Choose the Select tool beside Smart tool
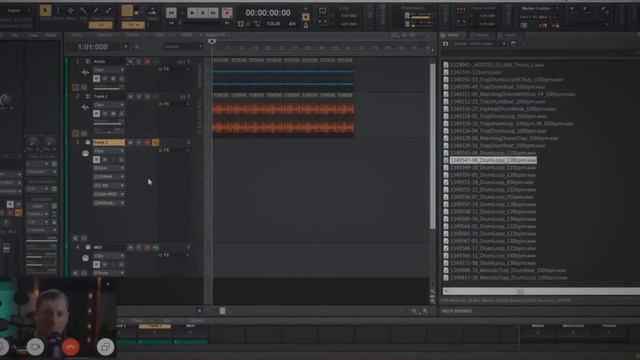Screen dimensions: 640x360 tap(58, 11)
